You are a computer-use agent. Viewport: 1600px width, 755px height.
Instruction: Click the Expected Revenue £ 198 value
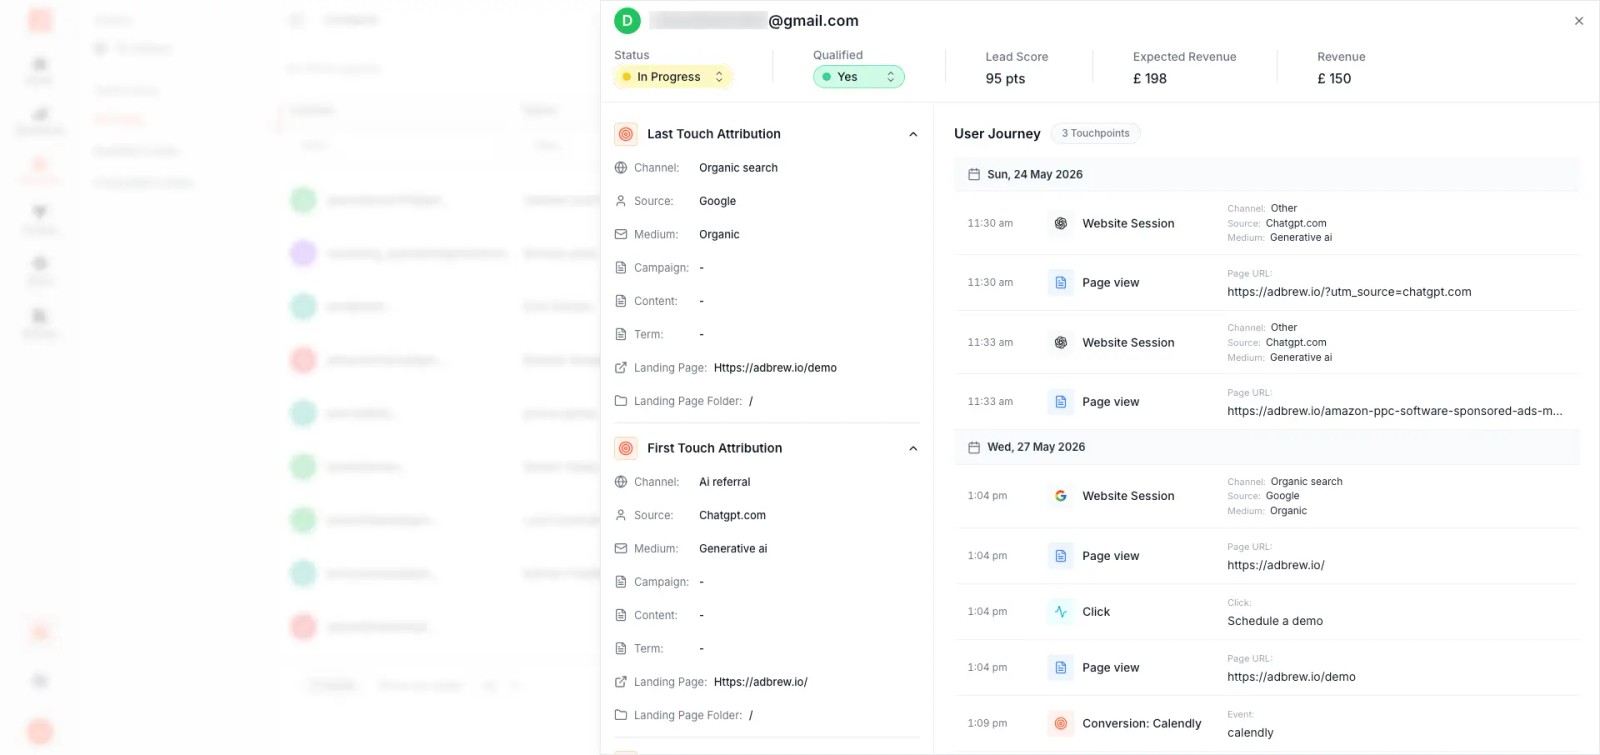tap(1150, 79)
